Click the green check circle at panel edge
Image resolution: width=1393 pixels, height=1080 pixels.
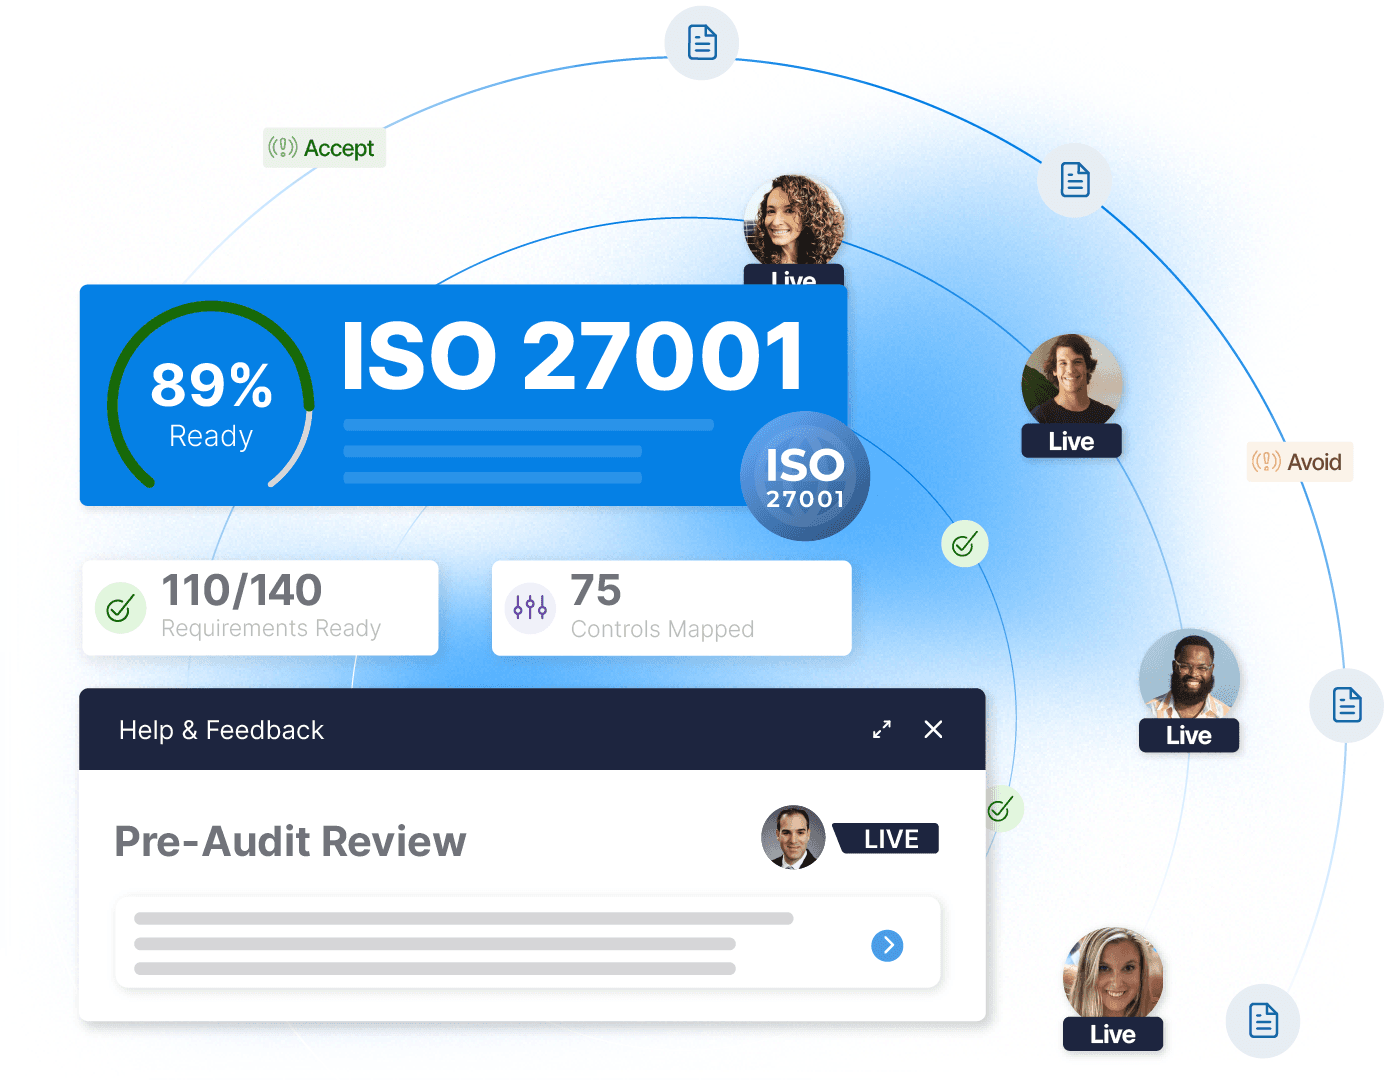(x=1001, y=809)
